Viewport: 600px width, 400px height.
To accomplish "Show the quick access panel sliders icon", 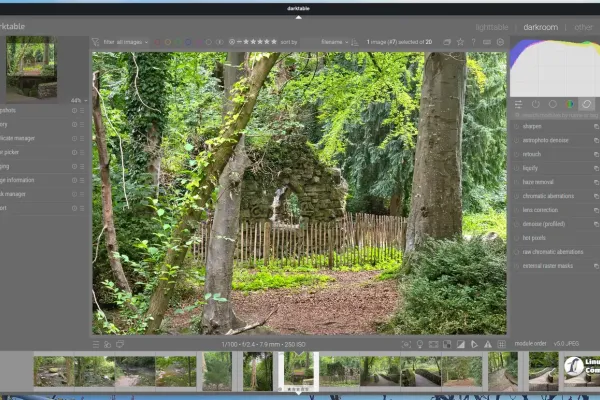I will pyautogui.click(x=518, y=104).
